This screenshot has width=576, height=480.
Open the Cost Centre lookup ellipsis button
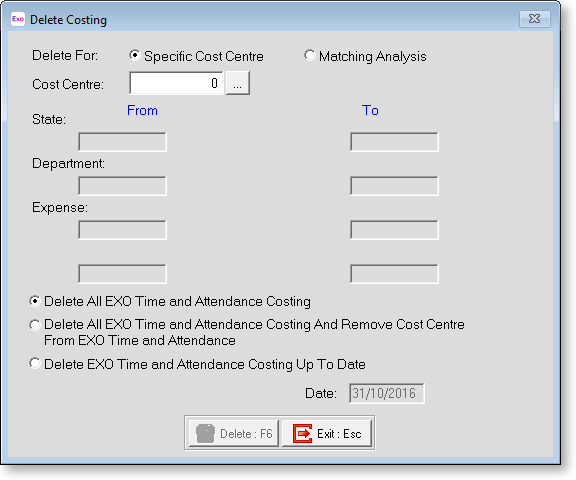pos(238,83)
